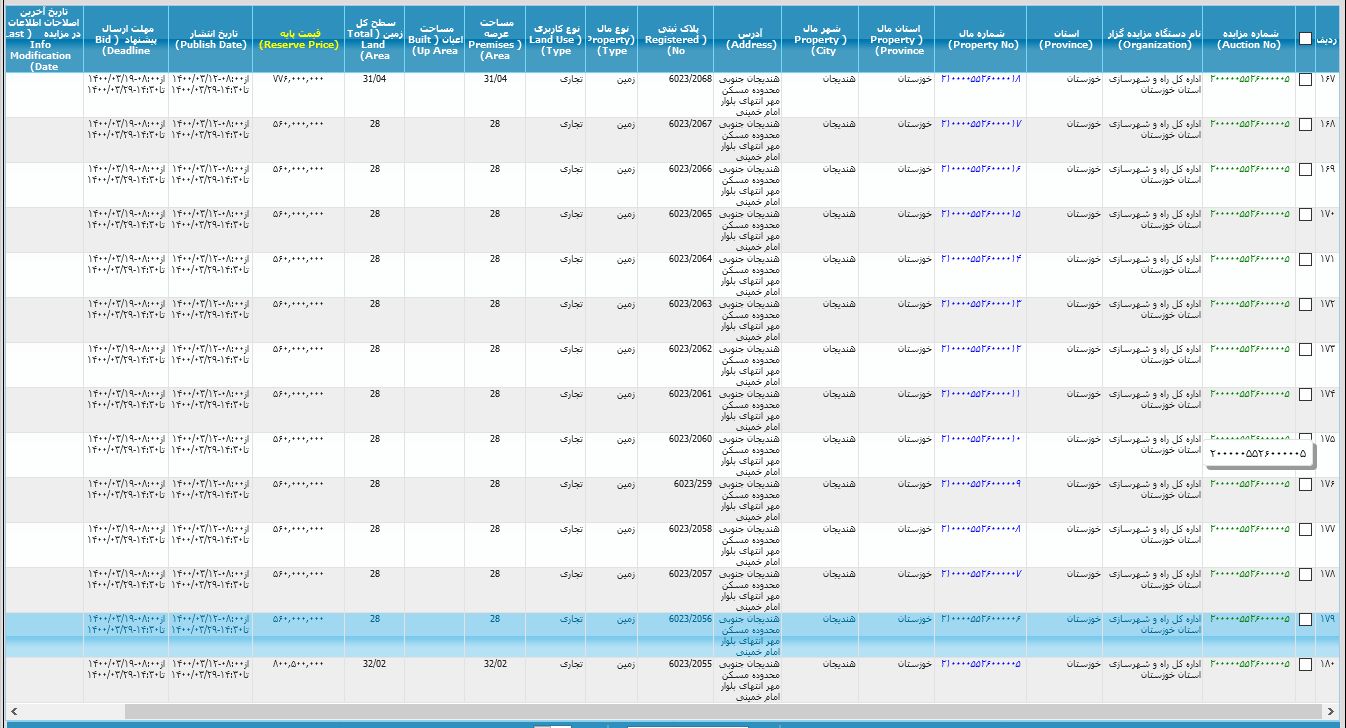Follow property number link ending in 12
This screenshot has width=1346, height=728.
pos(981,349)
